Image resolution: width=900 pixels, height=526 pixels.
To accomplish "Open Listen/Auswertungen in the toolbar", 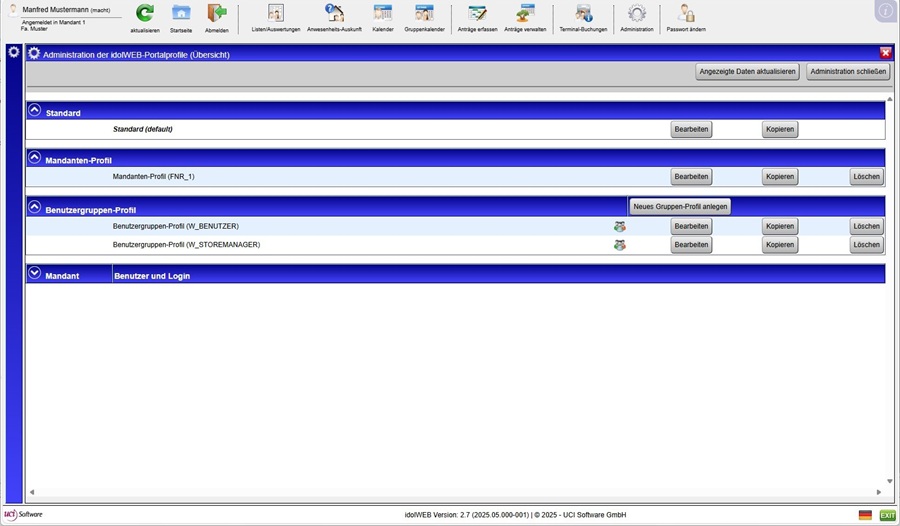I will point(276,14).
